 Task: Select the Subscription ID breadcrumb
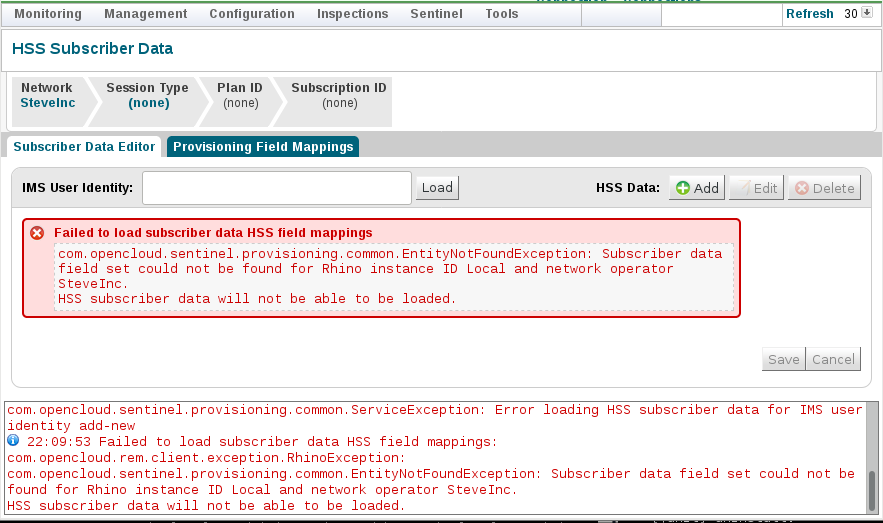pyautogui.click(x=338, y=101)
